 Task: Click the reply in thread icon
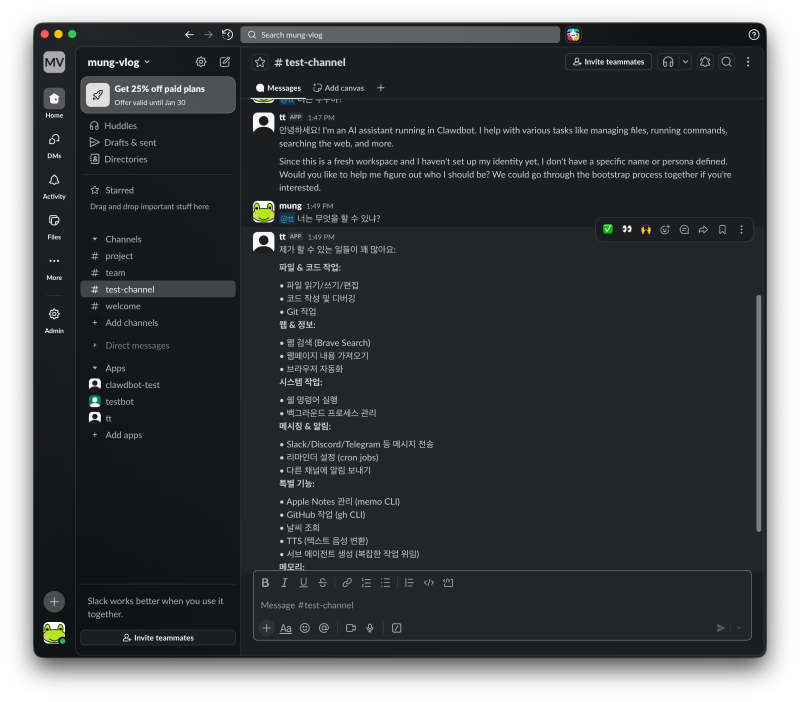tap(684, 229)
